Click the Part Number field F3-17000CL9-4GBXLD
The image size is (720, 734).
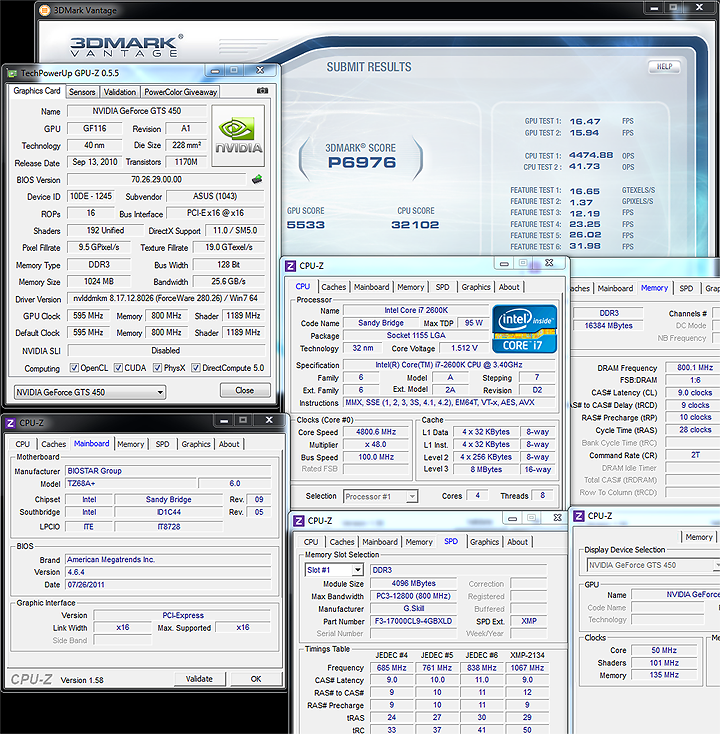pyautogui.click(x=413, y=621)
